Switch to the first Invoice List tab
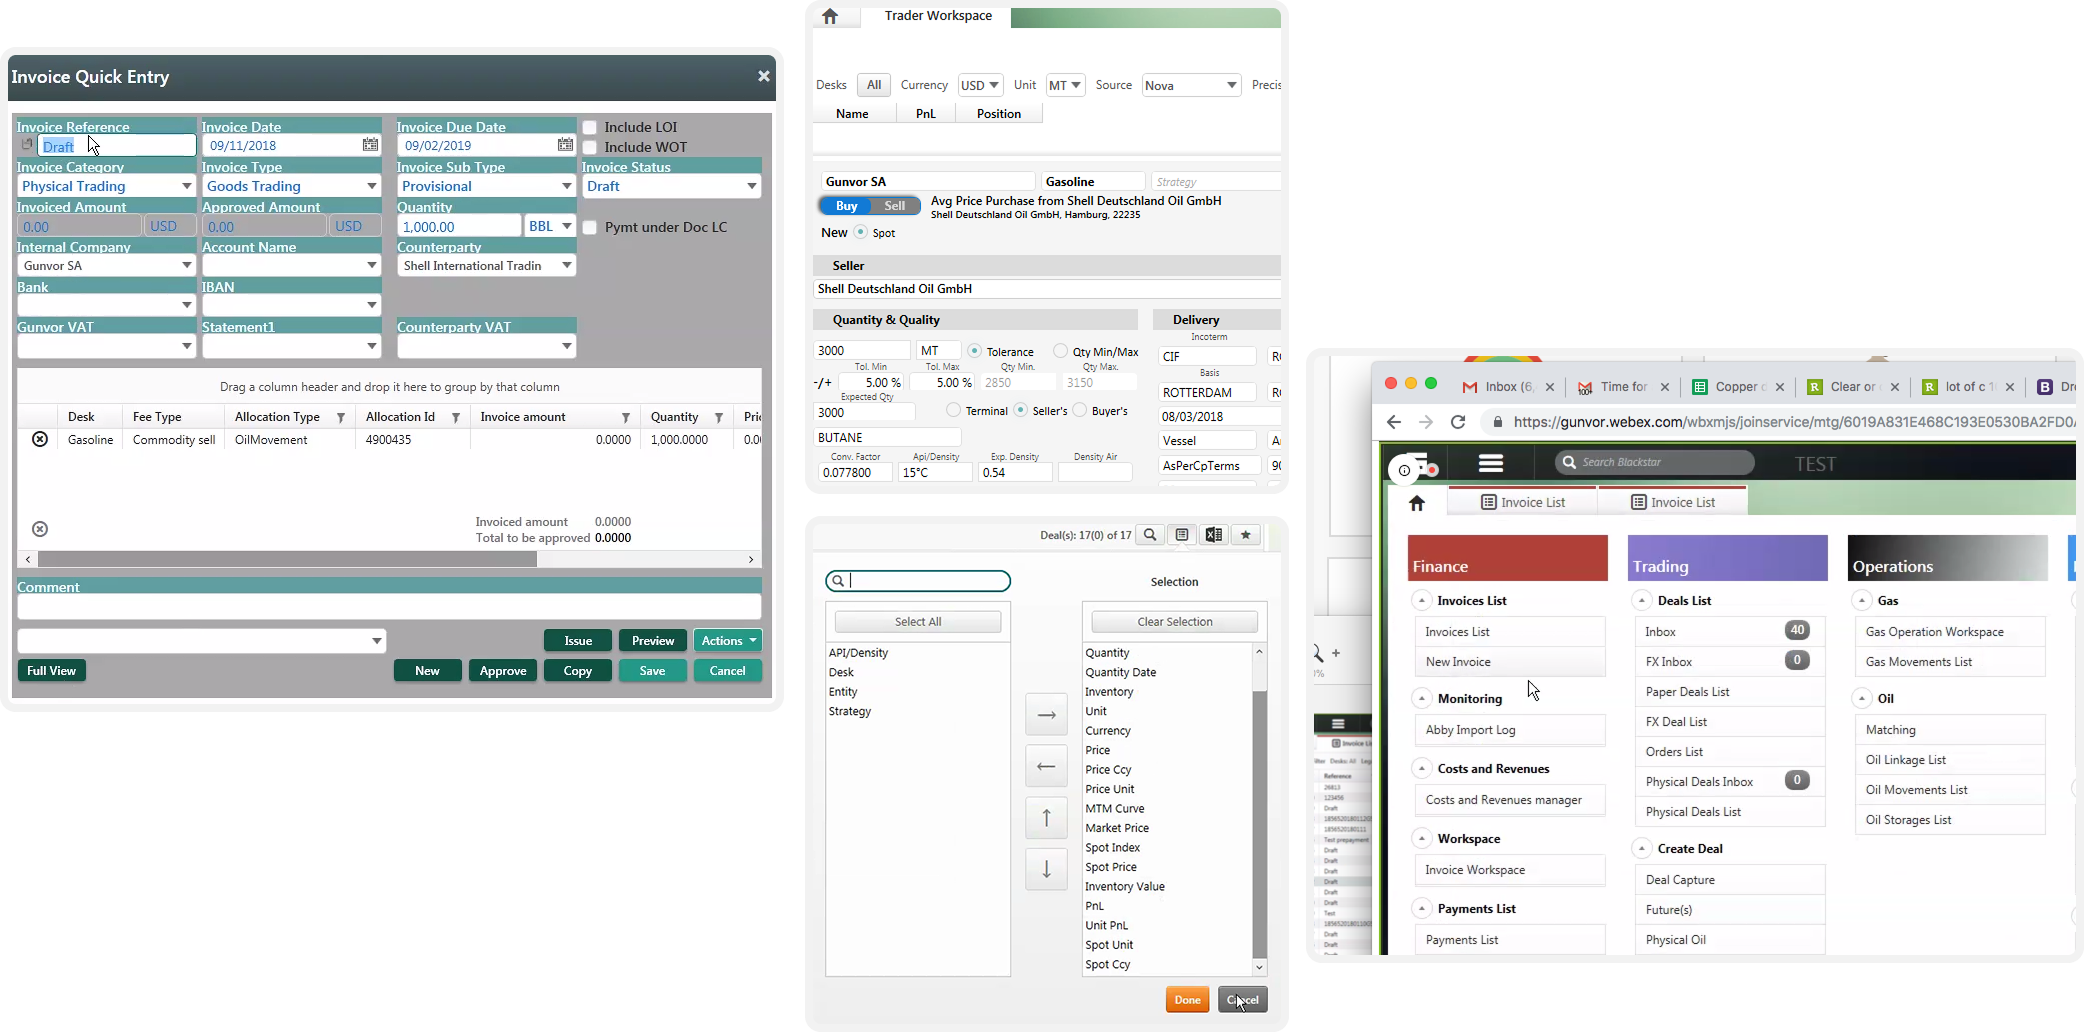Image resolution: width=2084 pixels, height=1032 pixels. 1522,502
